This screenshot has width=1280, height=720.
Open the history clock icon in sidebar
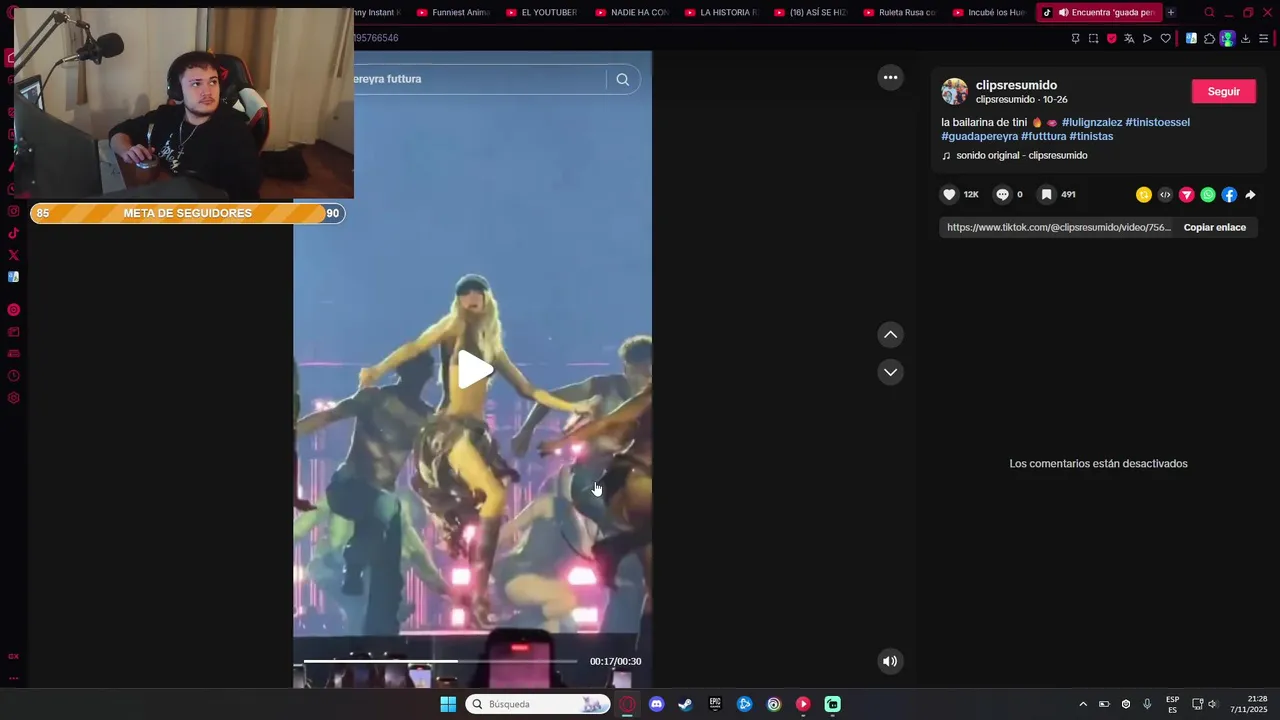(x=13, y=376)
